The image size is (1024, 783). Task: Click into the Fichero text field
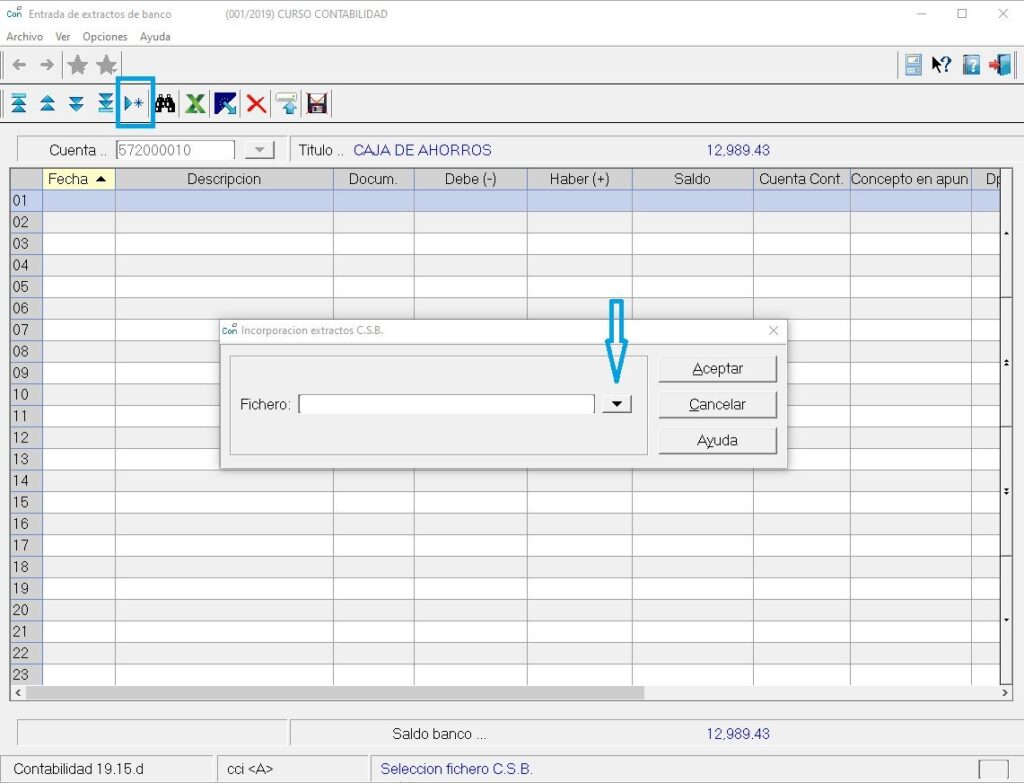[x=446, y=404]
